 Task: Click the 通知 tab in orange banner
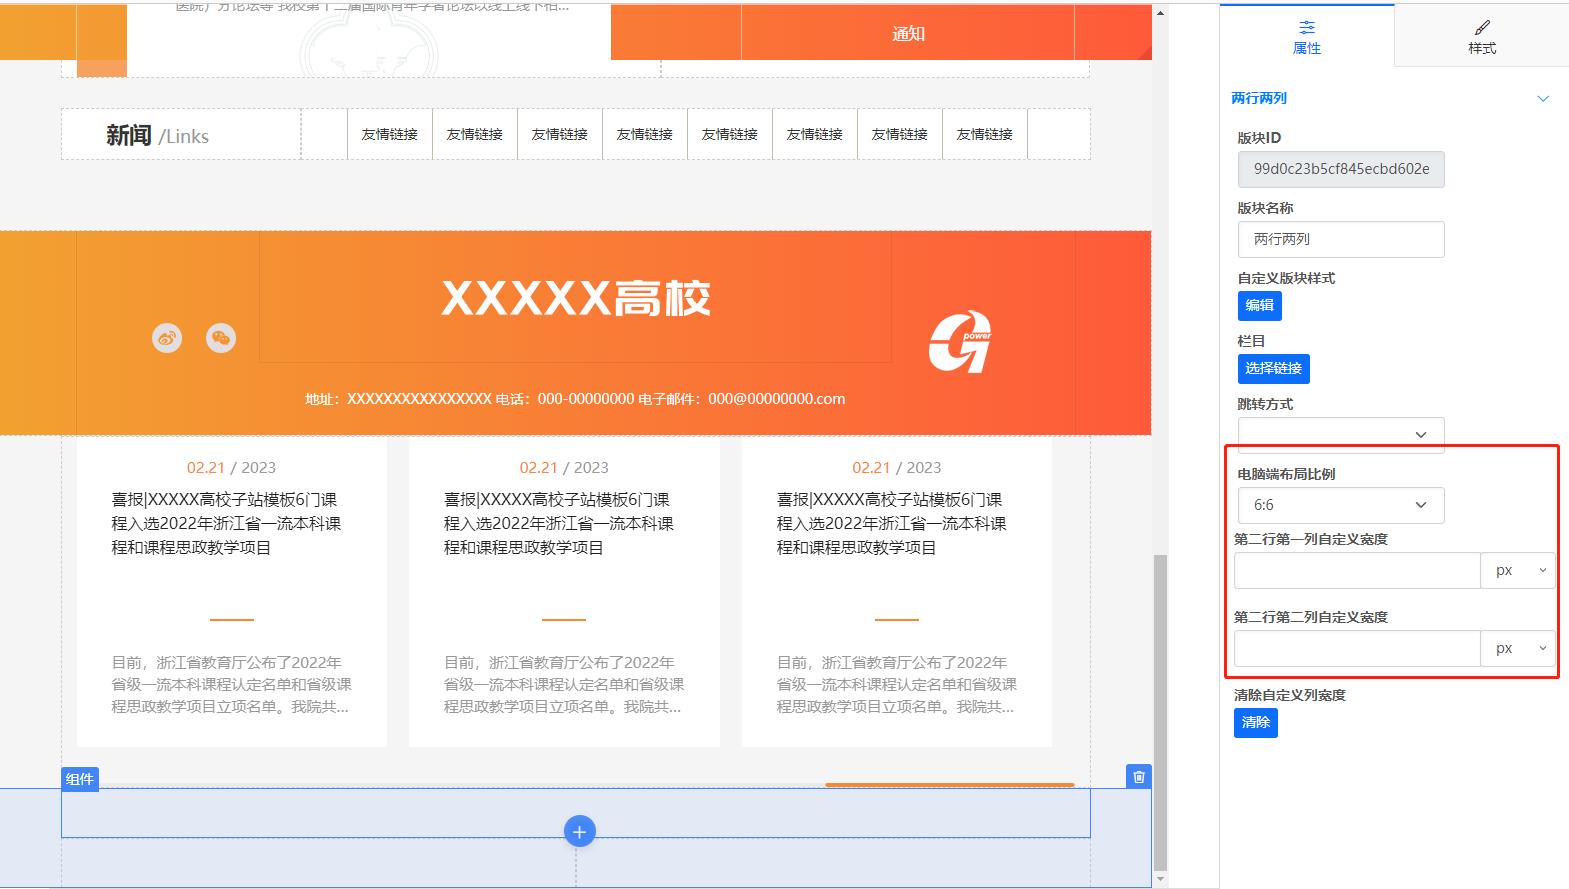coord(908,34)
